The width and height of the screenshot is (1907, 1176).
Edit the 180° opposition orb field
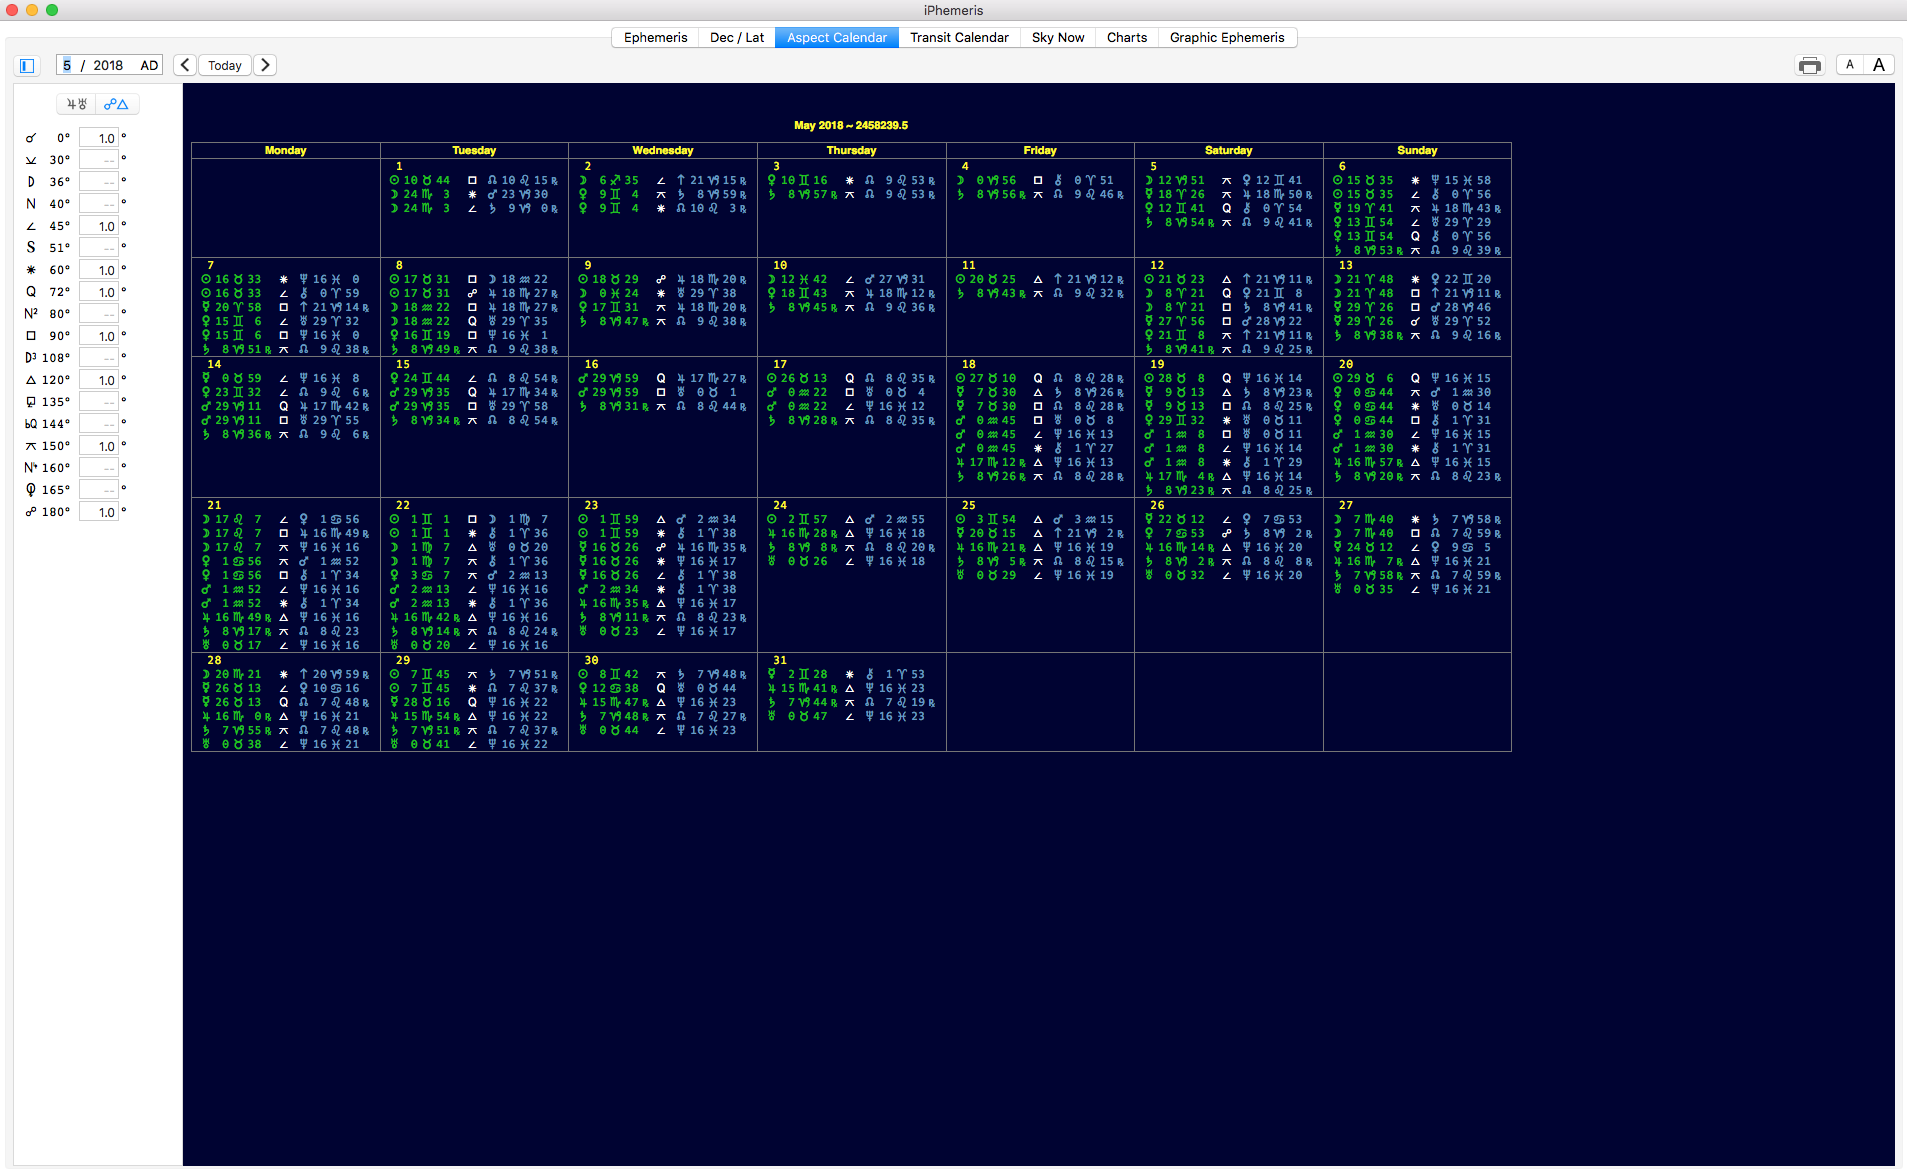99,512
